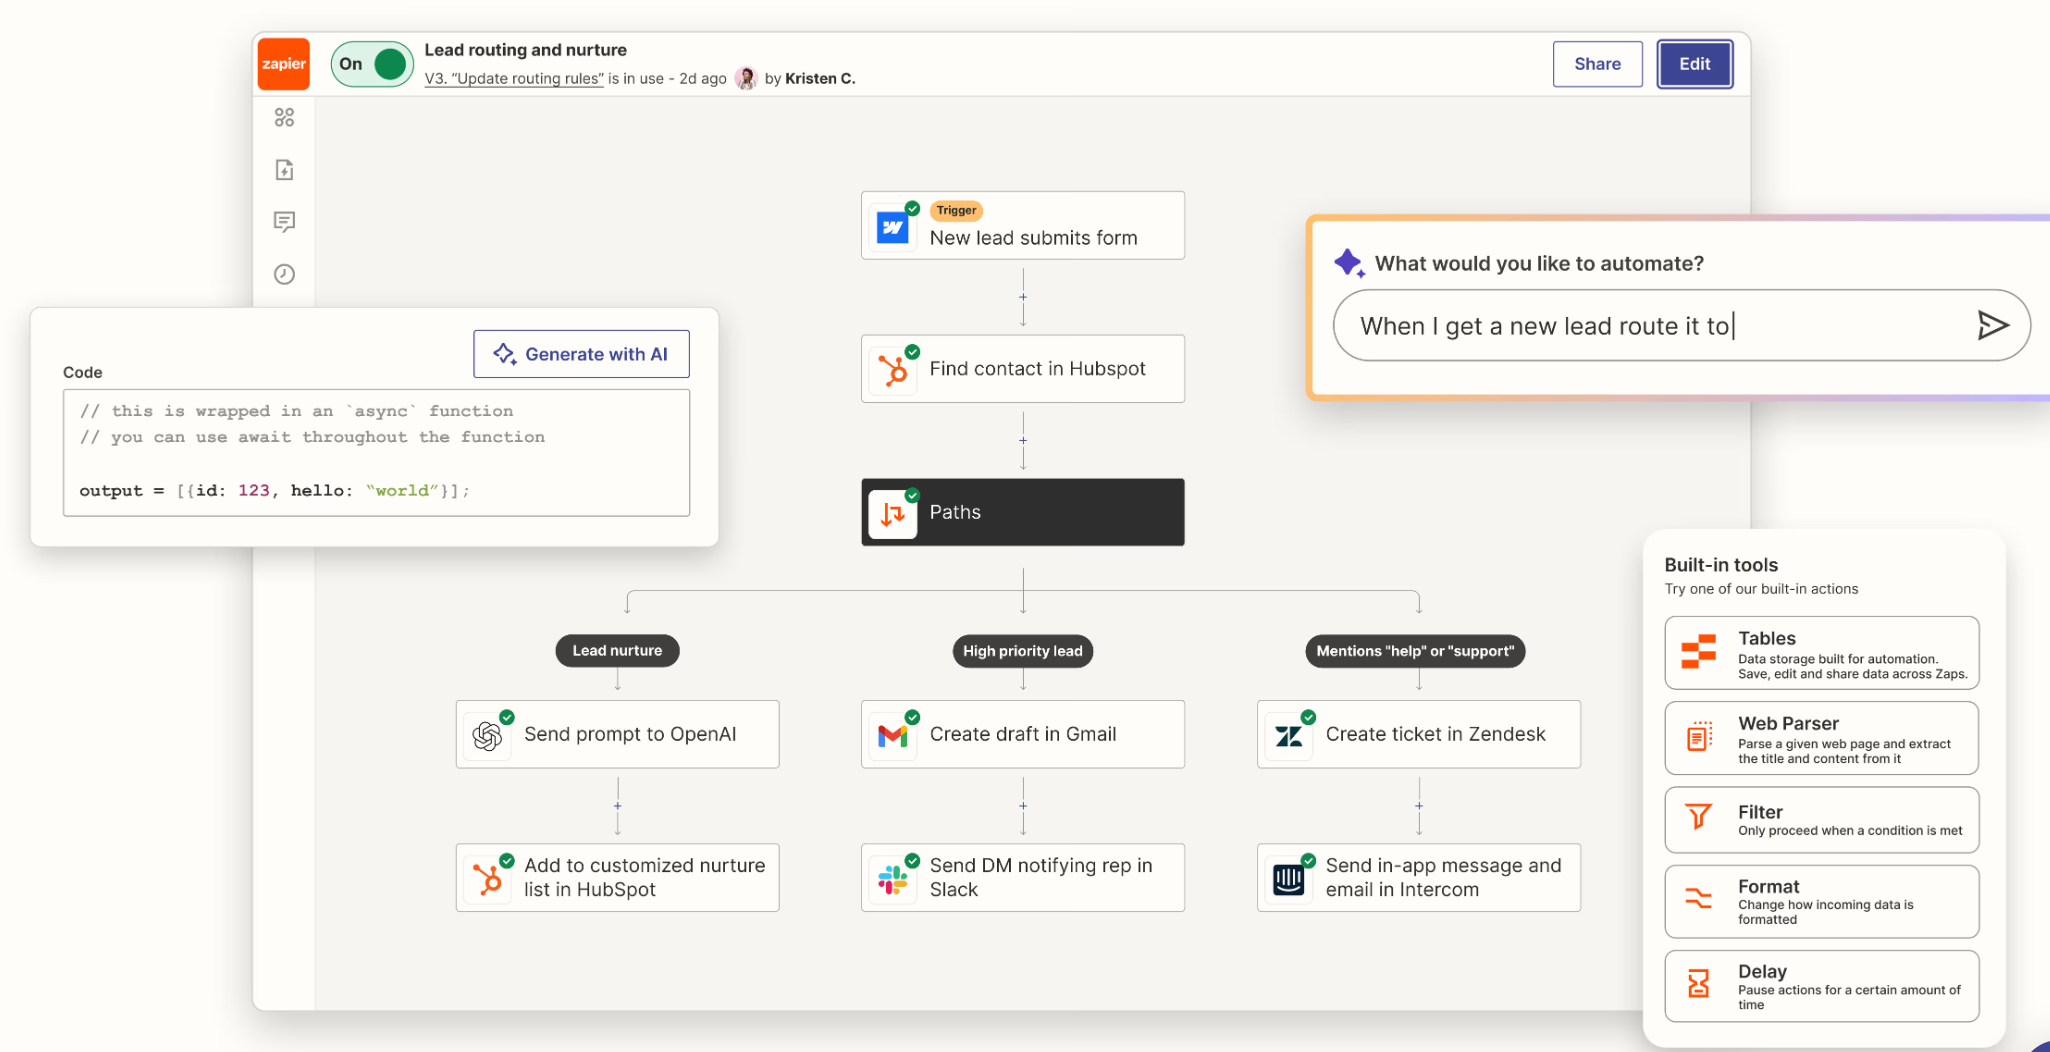Click HubSpot icon on nurture list step
Viewport: 2050px width, 1052px height.
[487, 879]
